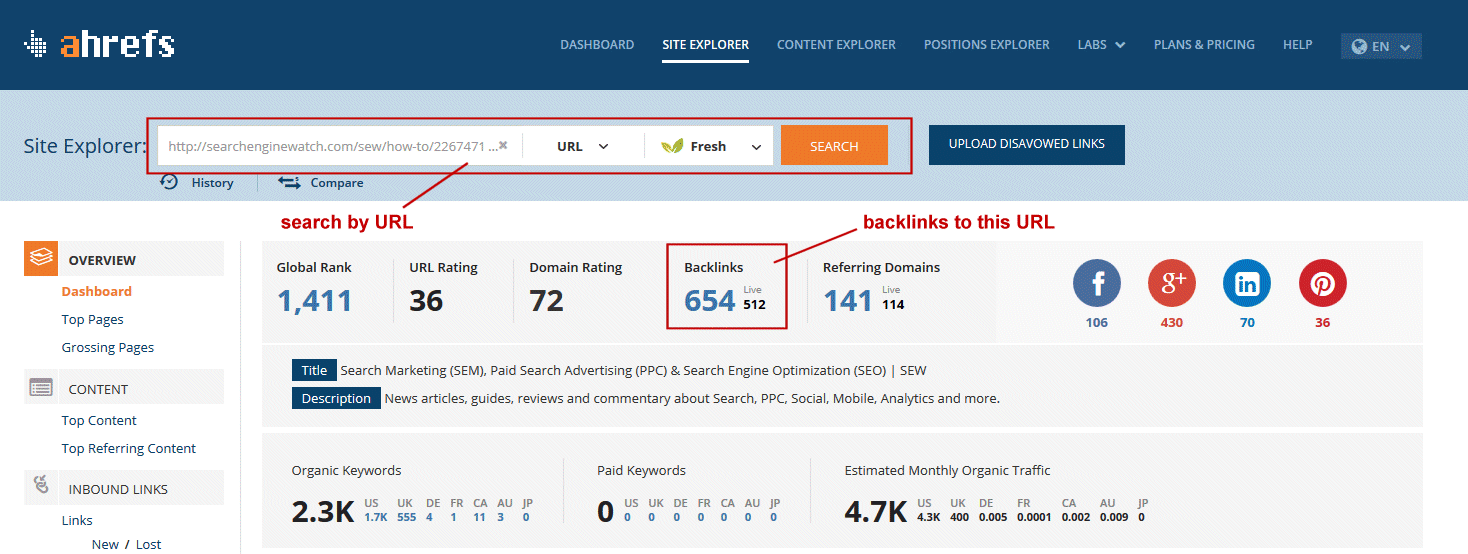Viewport: 1468px width, 554px height.
Task: Open the LinkedIn shares icon
Action: pos(1247,283)
